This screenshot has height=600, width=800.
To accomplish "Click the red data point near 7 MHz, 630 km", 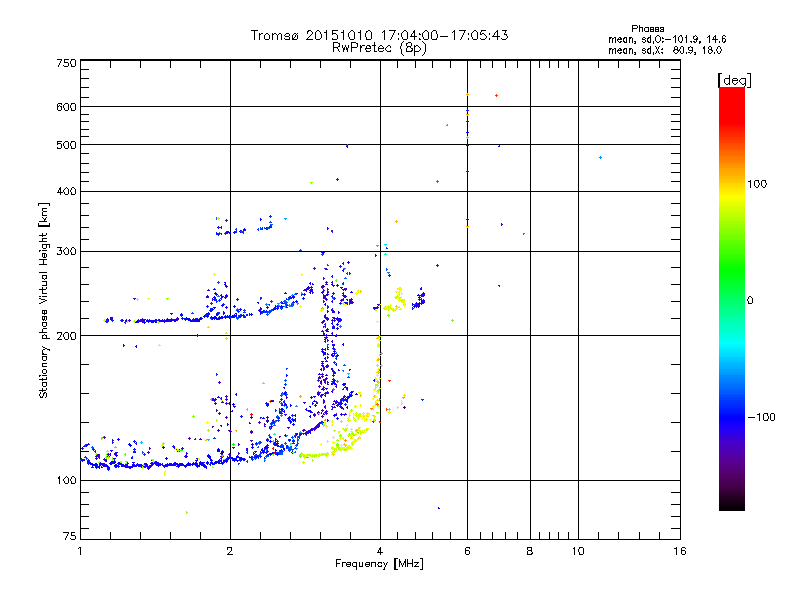I will click(x=496, y=95).
